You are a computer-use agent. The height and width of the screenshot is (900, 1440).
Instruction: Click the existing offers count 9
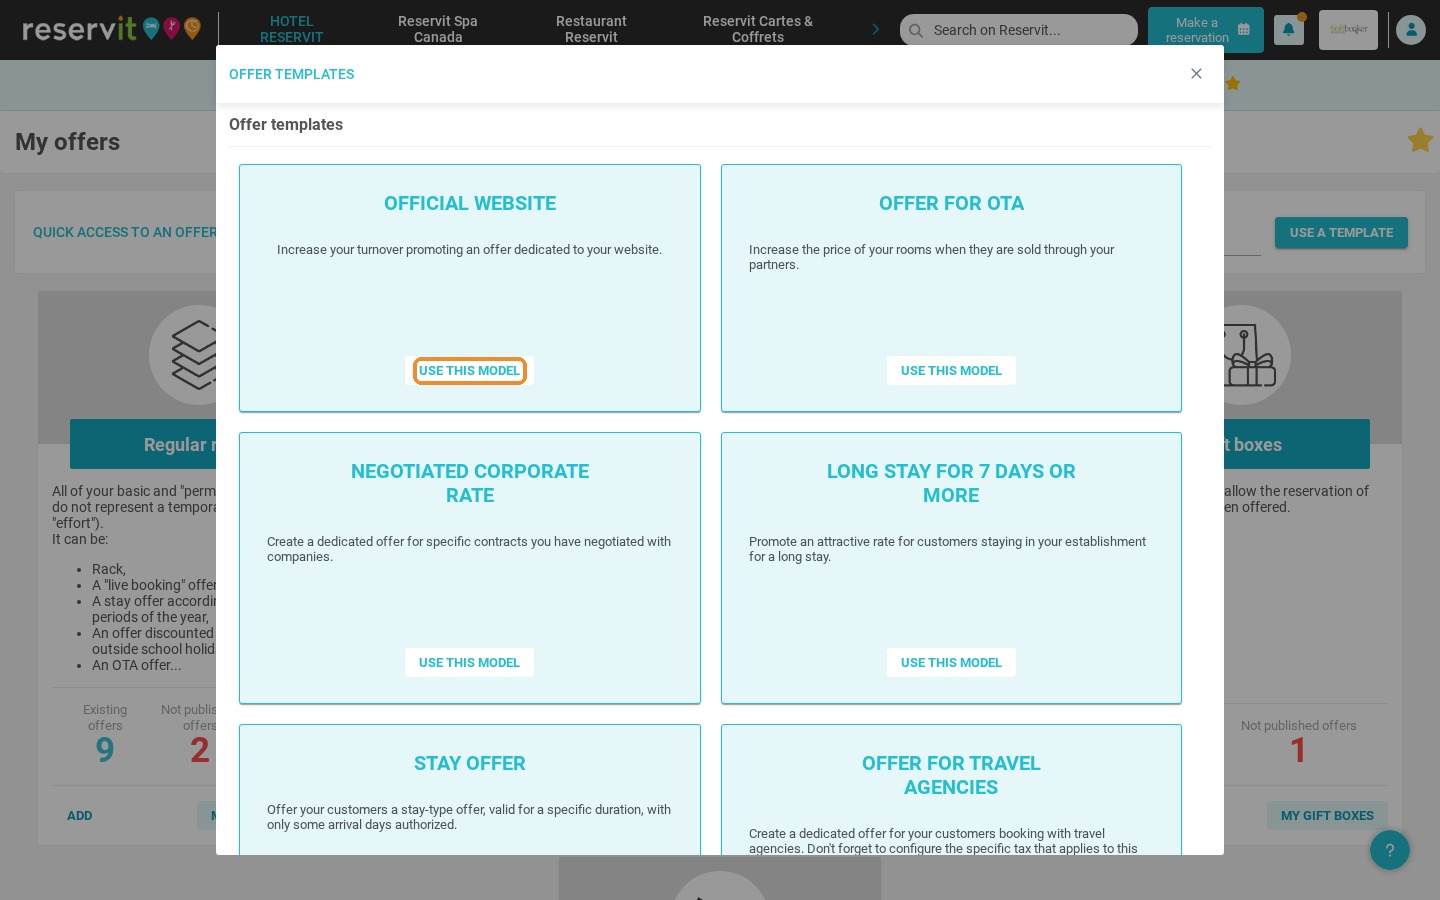click(105, 750)
